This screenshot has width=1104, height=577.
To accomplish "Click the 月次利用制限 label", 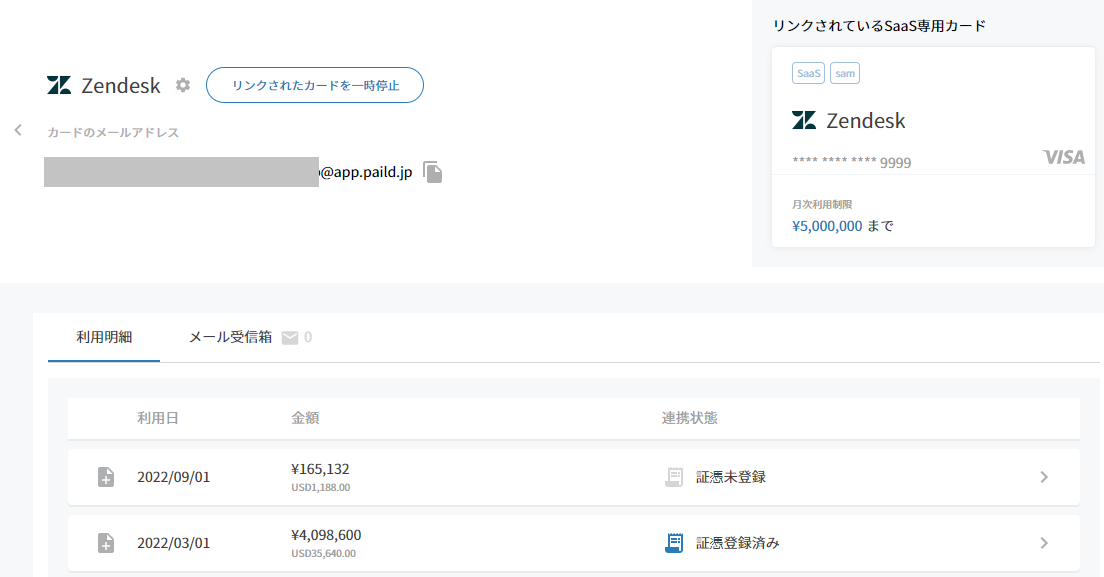I will coord(822,205).
